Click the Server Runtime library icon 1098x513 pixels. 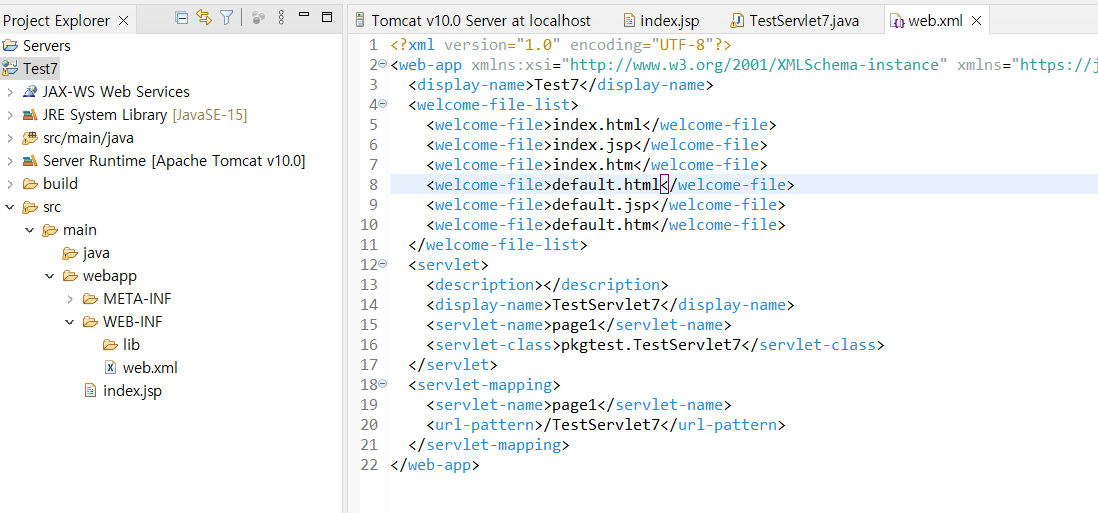click(29, 161)
